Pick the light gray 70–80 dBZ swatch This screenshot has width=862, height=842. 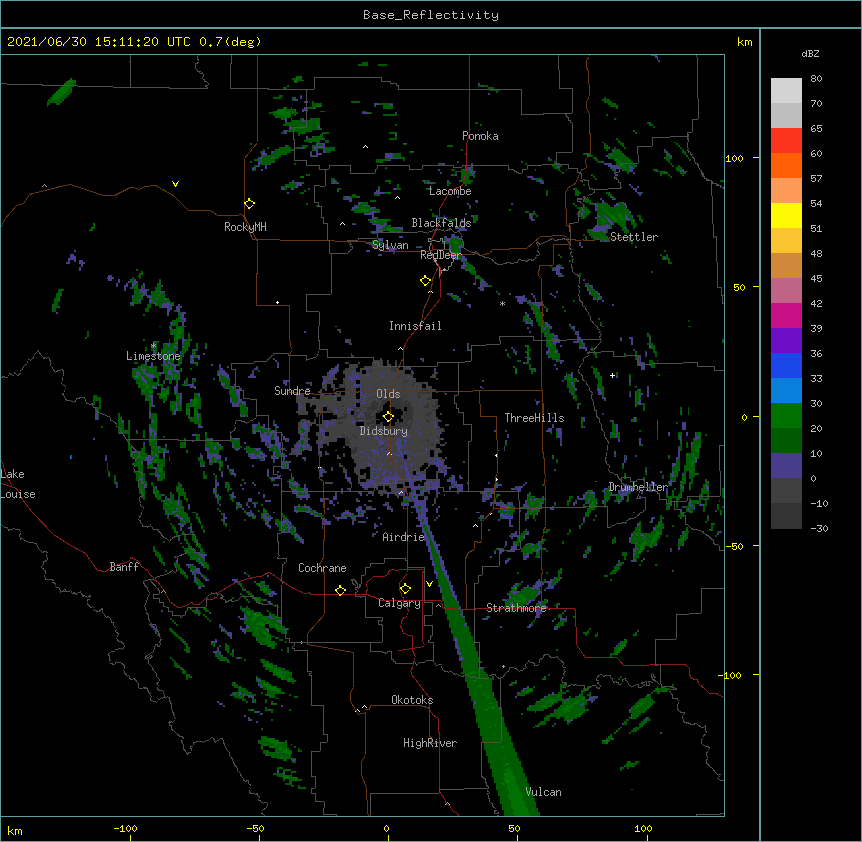tap(786, 91)
